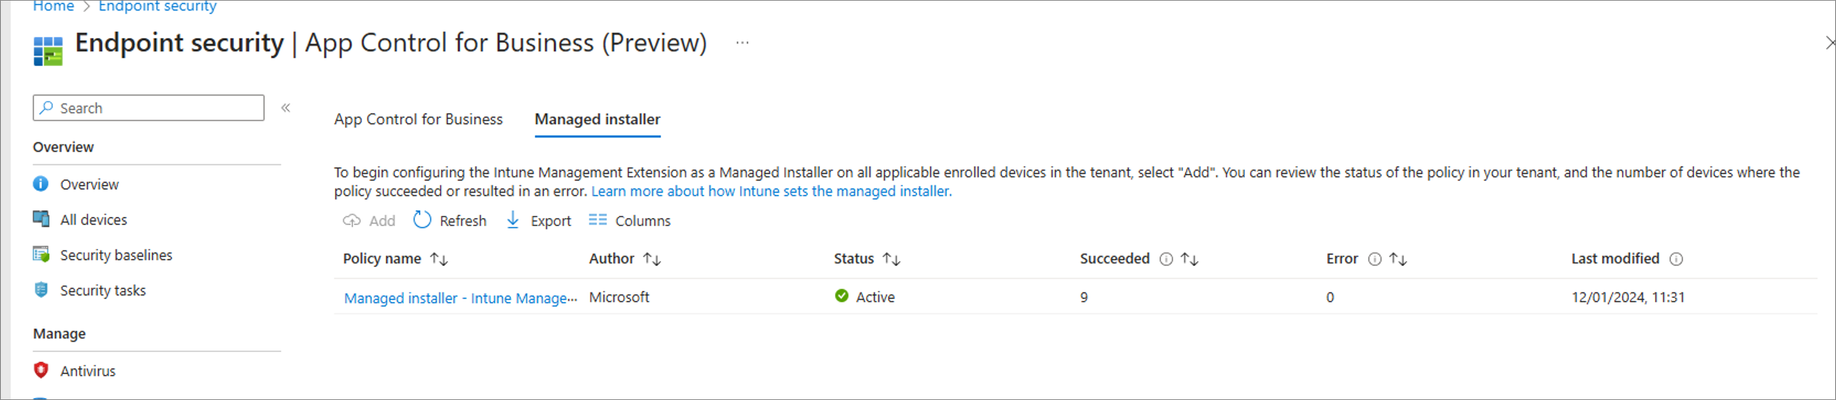Select the Managed installer tab

point(597,119)
